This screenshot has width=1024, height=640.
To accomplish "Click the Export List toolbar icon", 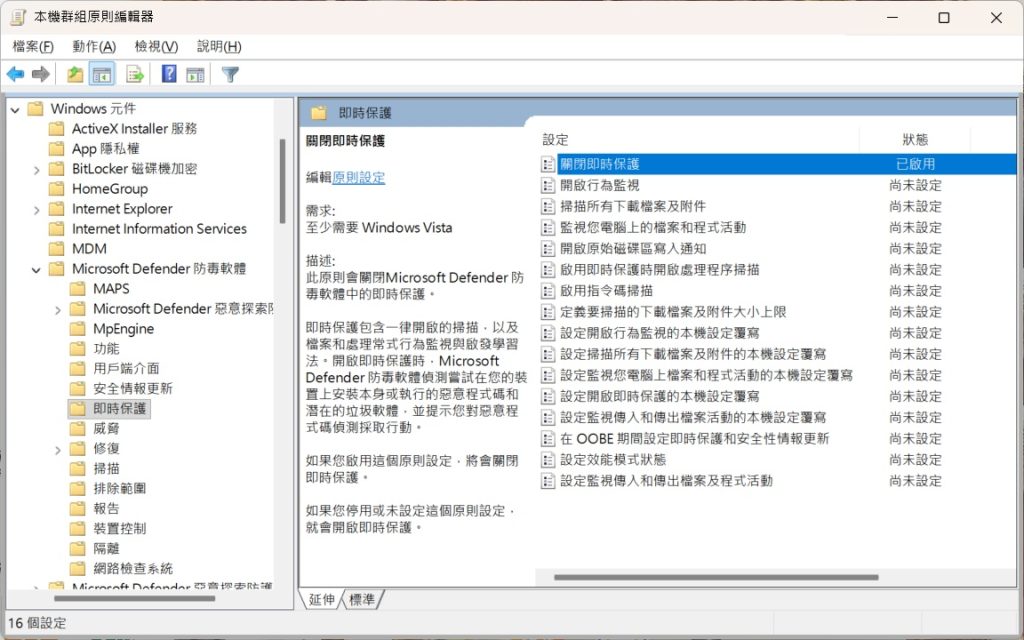I will [135, 74].
